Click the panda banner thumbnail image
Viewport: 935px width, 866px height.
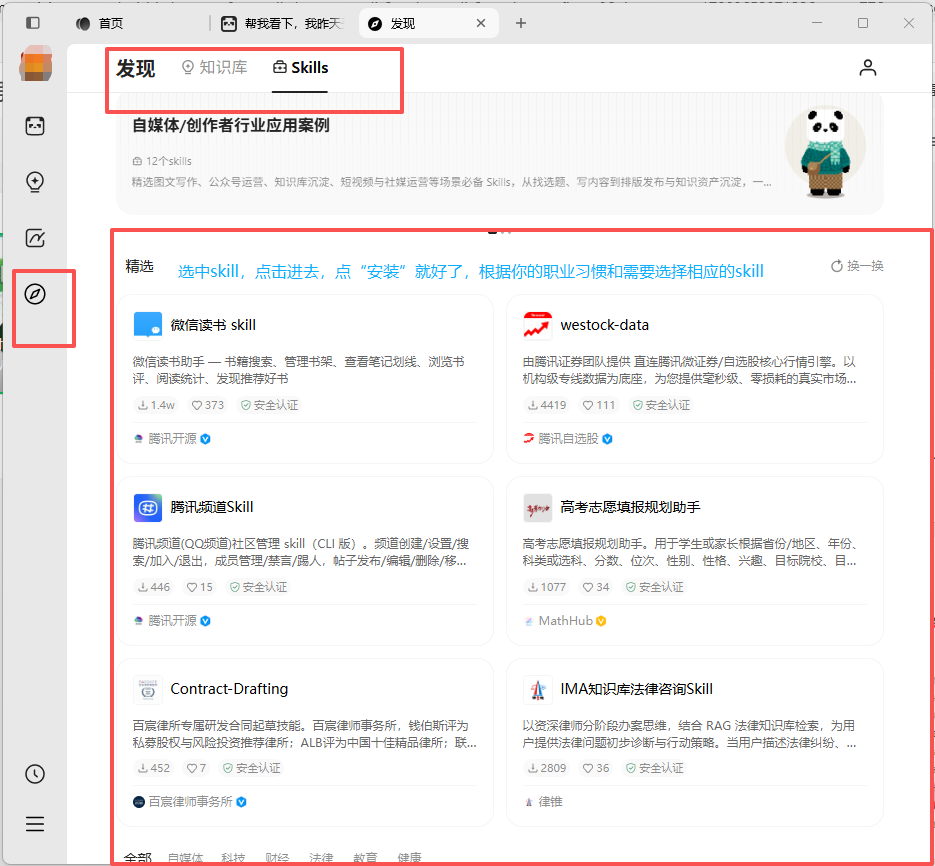click(x=825, y=152)
